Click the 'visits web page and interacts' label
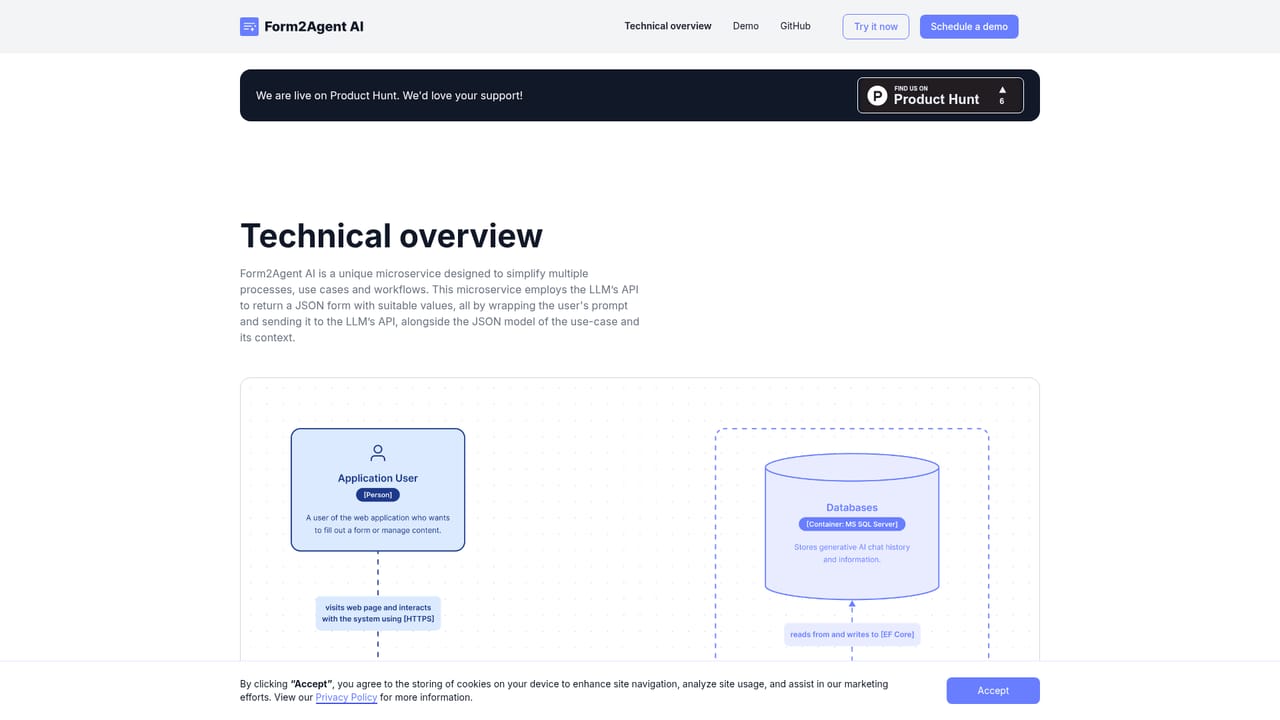This screenshot has width=1280, height=720. pos(378,613)
